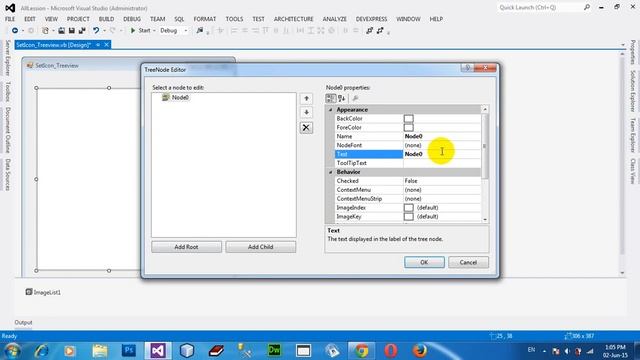Open the Start button dropdown arrow
Screen dimensions: 640x360
pyautogui.click(x=154, y=31)
